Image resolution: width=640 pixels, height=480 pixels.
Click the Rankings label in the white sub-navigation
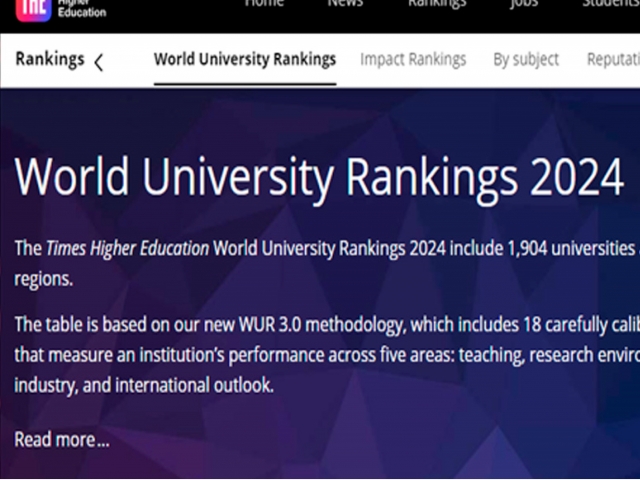click(50, 59)
